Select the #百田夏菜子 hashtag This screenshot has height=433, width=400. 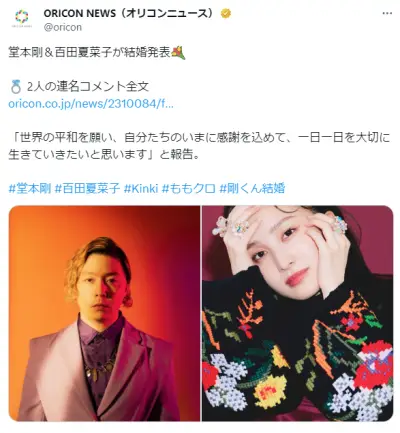click(x=87, y=189)
